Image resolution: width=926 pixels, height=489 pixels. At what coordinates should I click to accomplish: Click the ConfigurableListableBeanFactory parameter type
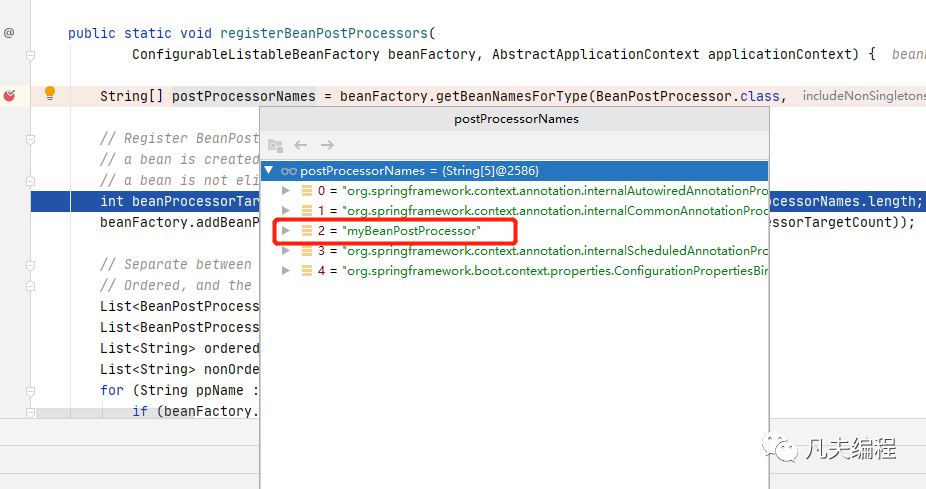click(256, 54)
